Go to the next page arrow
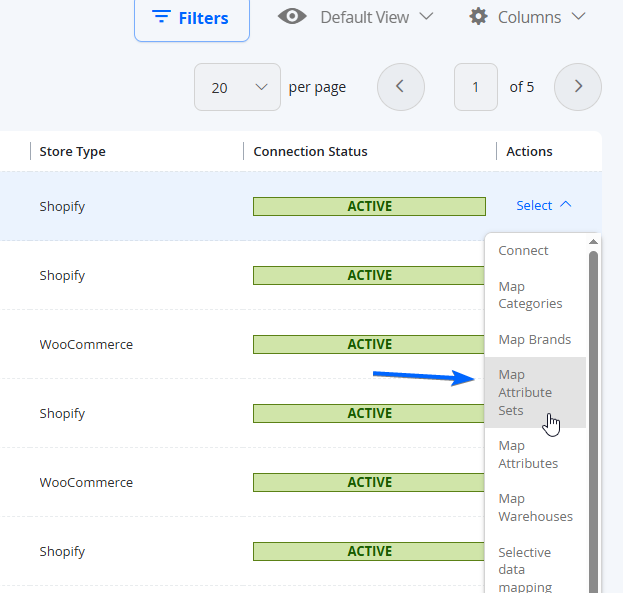 click(578, 87)
